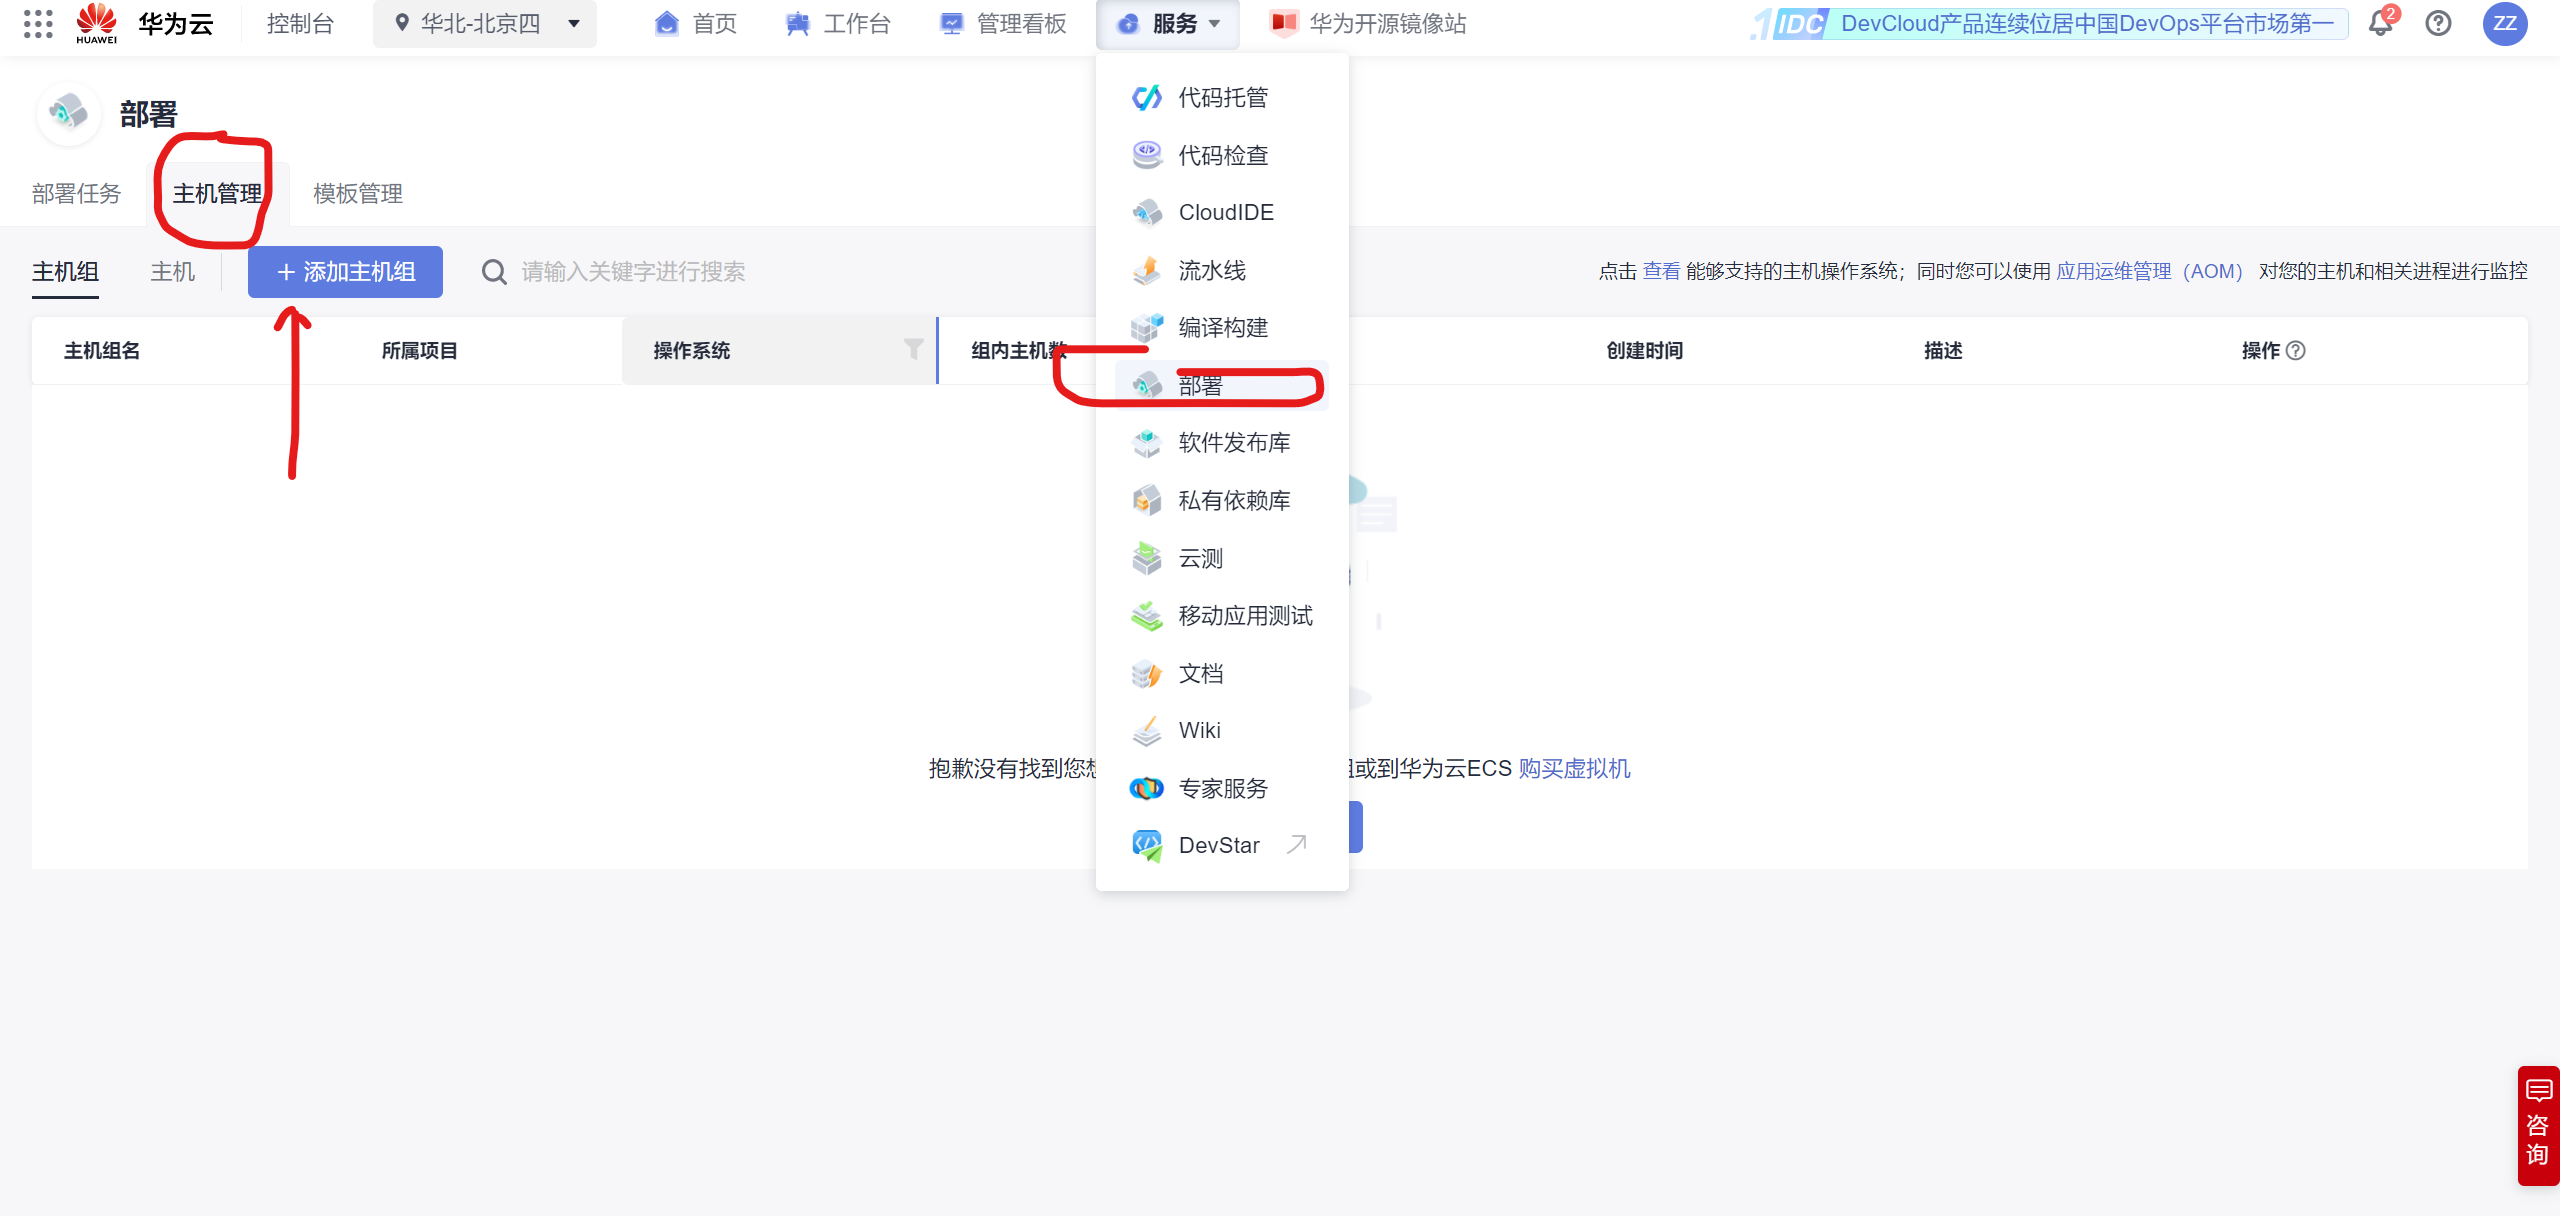This screenshot has height=1216, width=2560.
Task: Open the 购买虚拟机 link
Action: [x=1574, y=768]
